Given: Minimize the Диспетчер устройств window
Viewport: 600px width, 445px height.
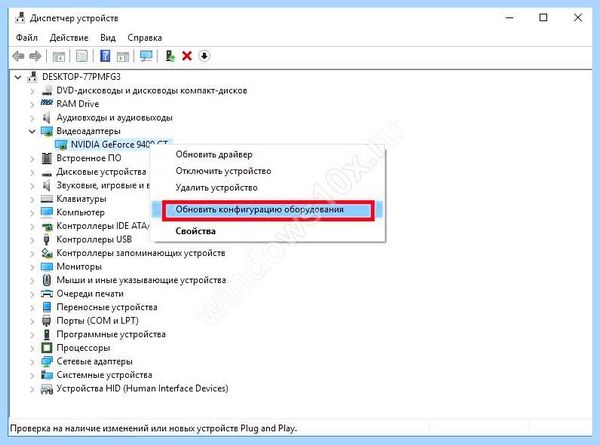Looking at the screenshot, I should click(x=509, y=18).
